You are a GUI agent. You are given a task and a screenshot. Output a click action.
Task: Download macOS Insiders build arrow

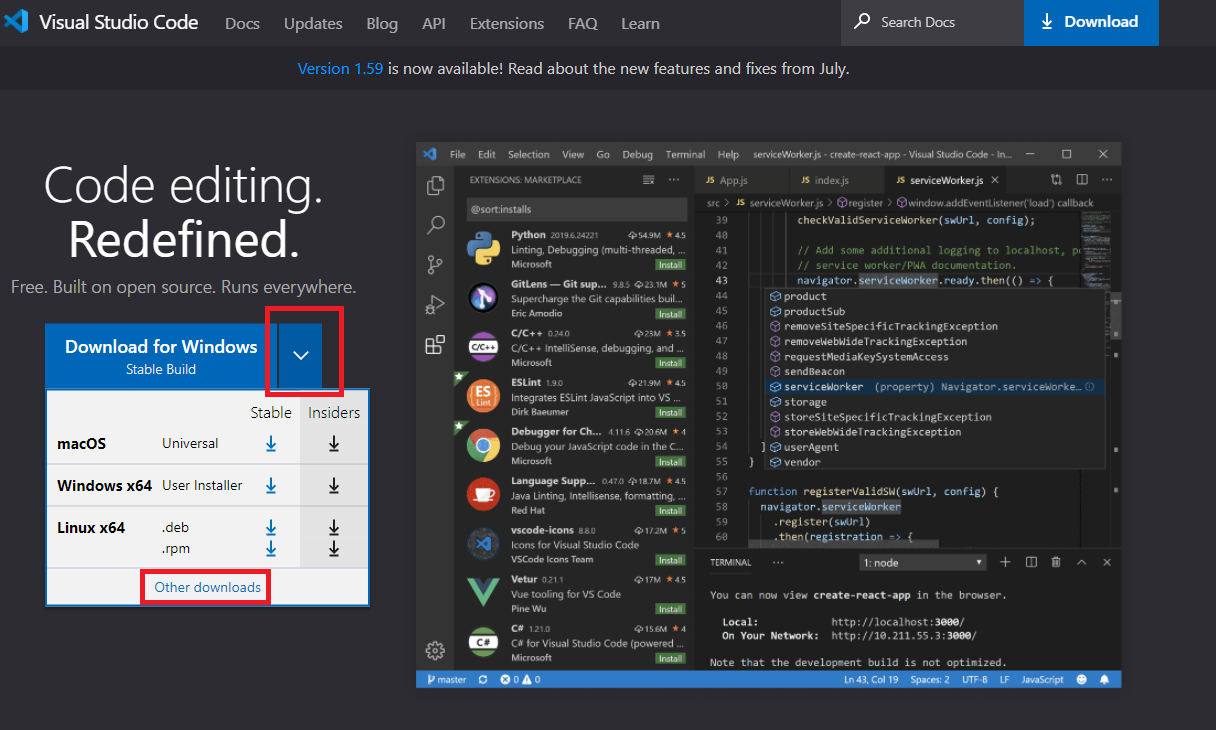coord(334,444)
